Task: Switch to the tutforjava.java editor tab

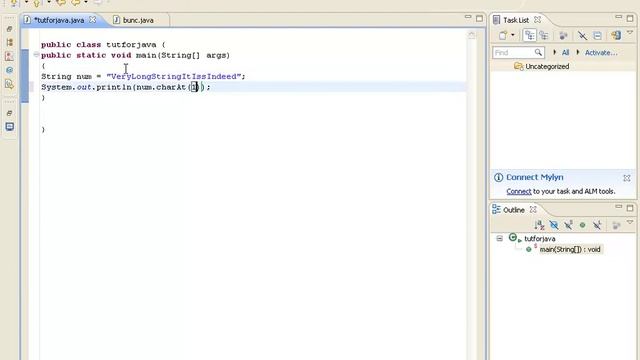Action: pos(59,20)
